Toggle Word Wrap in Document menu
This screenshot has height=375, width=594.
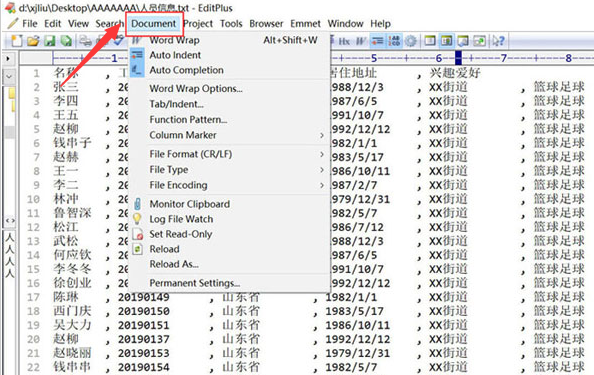(229, 40)
